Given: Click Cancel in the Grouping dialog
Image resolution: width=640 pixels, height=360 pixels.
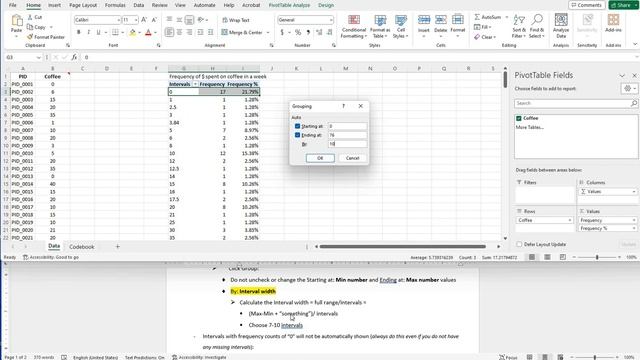Looking at the screenshot, I should click(x=352, y=158).
